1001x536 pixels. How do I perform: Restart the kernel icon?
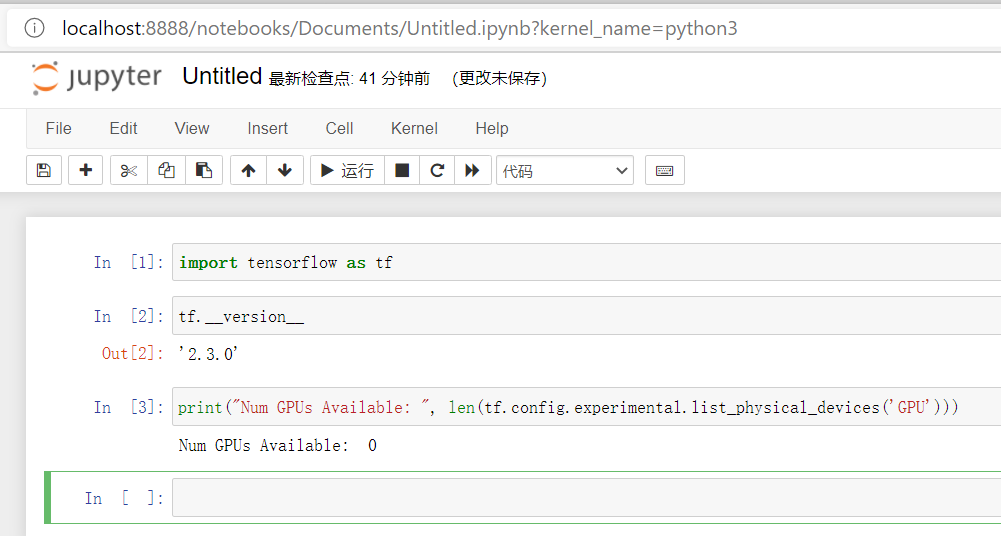coord(437,170)
